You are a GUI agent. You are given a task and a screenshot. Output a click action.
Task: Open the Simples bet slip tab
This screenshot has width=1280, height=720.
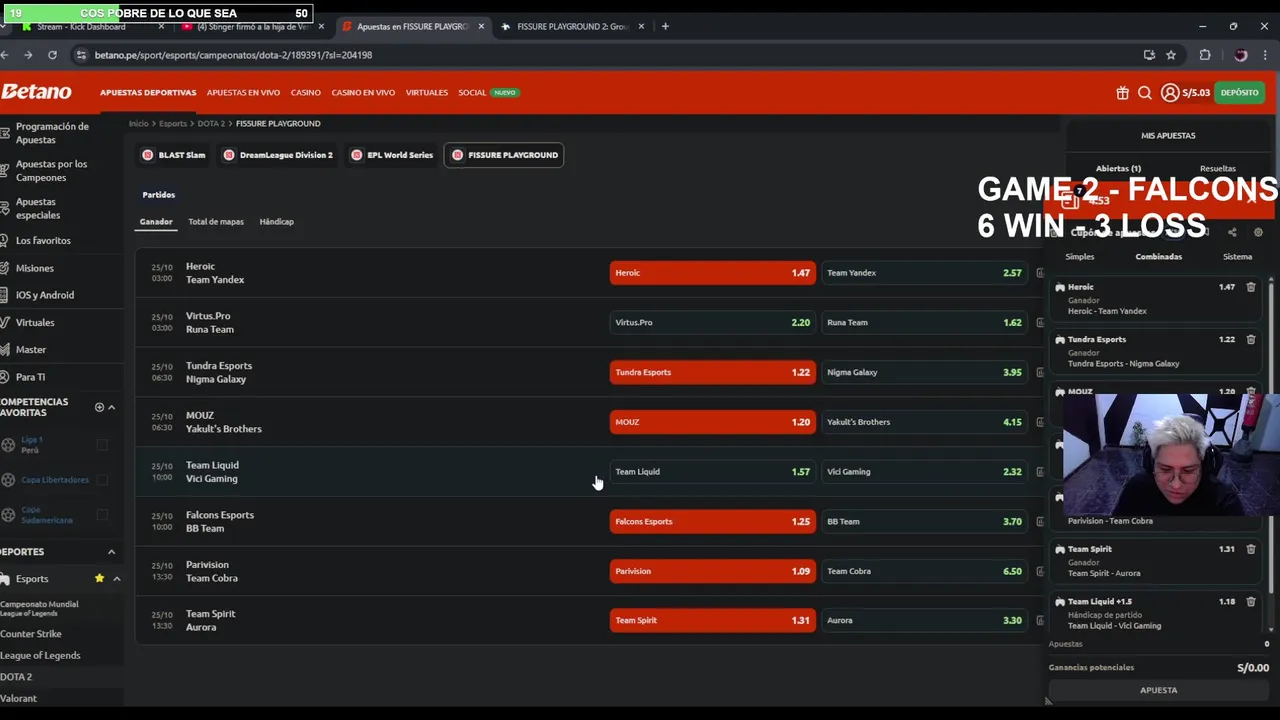click(x=1080, y=257)
